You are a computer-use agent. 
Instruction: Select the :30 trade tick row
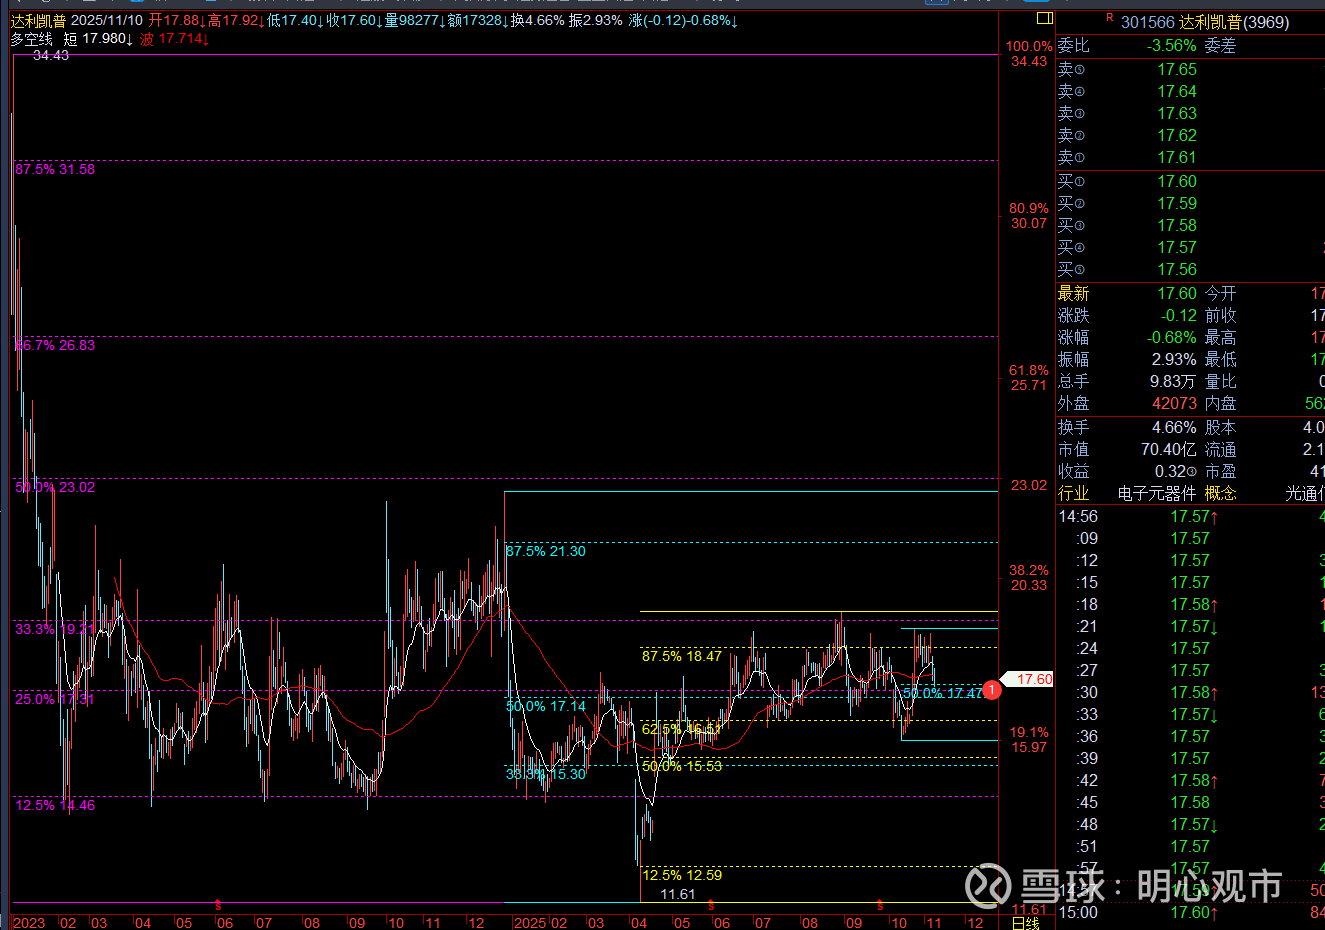1191,692
